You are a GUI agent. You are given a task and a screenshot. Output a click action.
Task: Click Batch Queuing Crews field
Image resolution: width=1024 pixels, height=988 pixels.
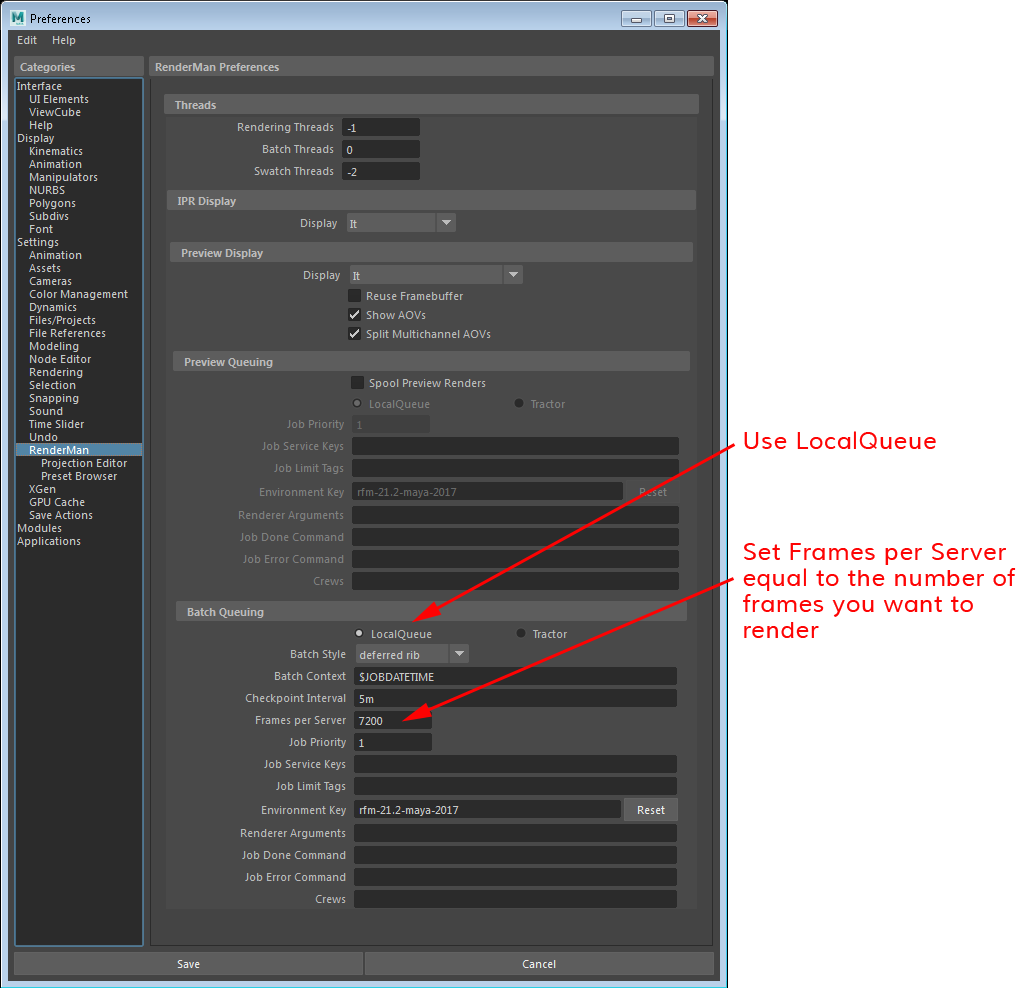tap(515, 899)
